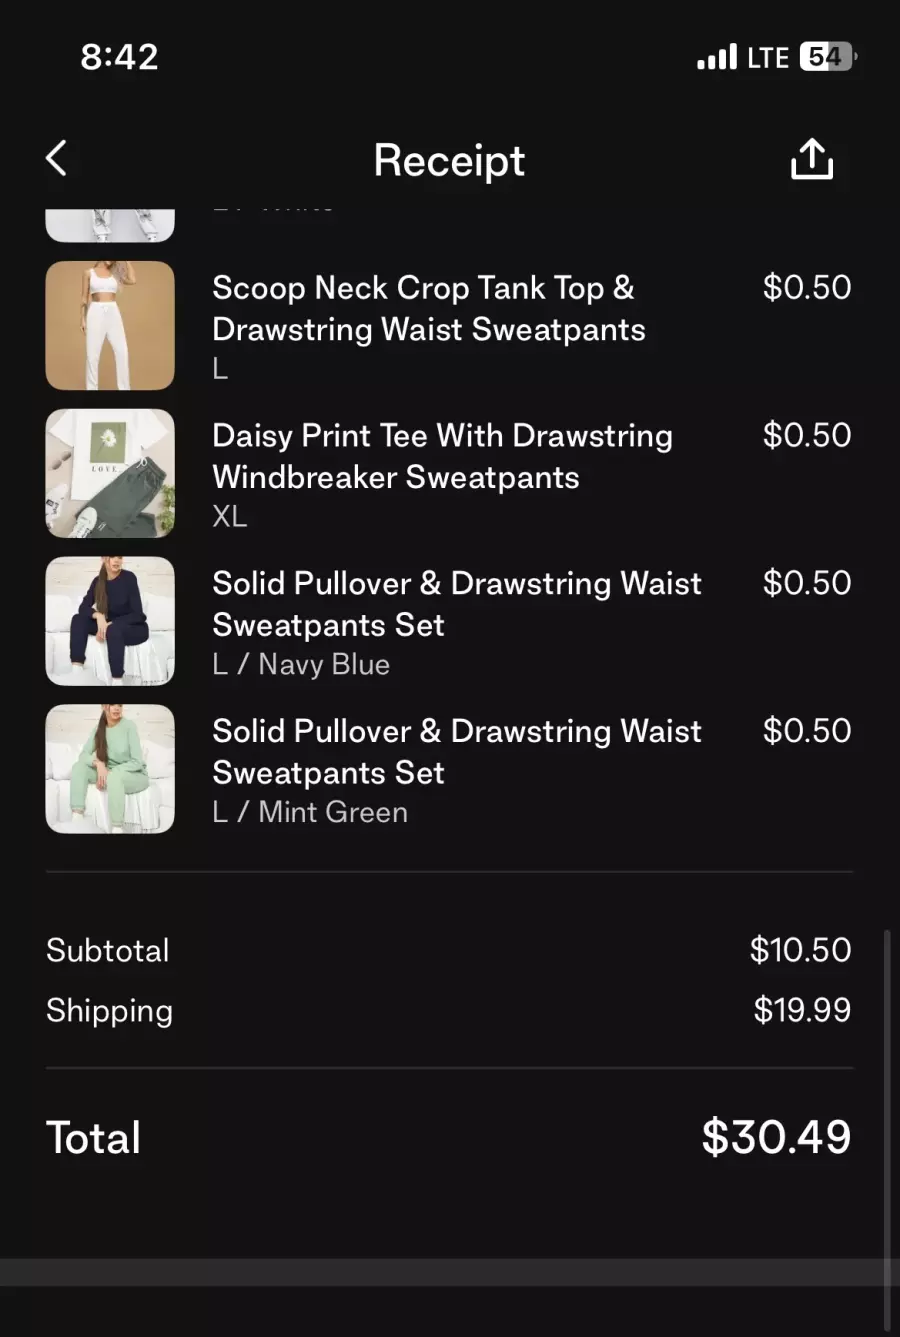The width and height of the screenshot is (900, 1337).
Task: Tap the L / Navy Blue variant text
Action: point(301,664)
